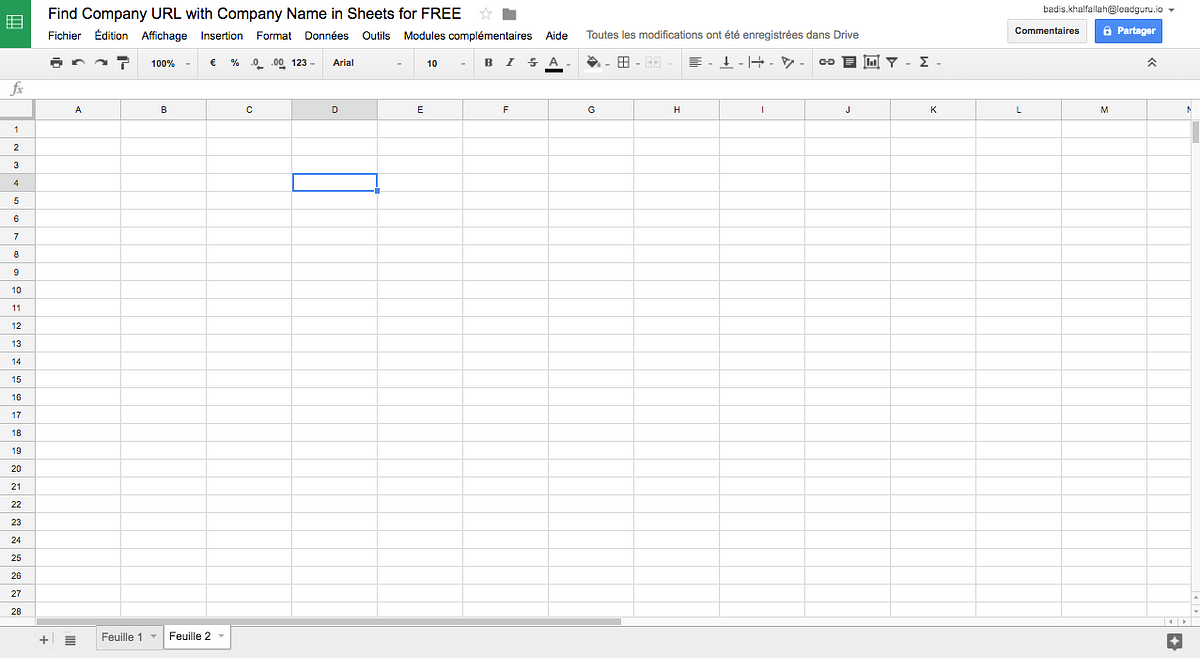Screen dimensions: 1200x658
Task: Move document using the folder icon
Action: click(509, 14)
